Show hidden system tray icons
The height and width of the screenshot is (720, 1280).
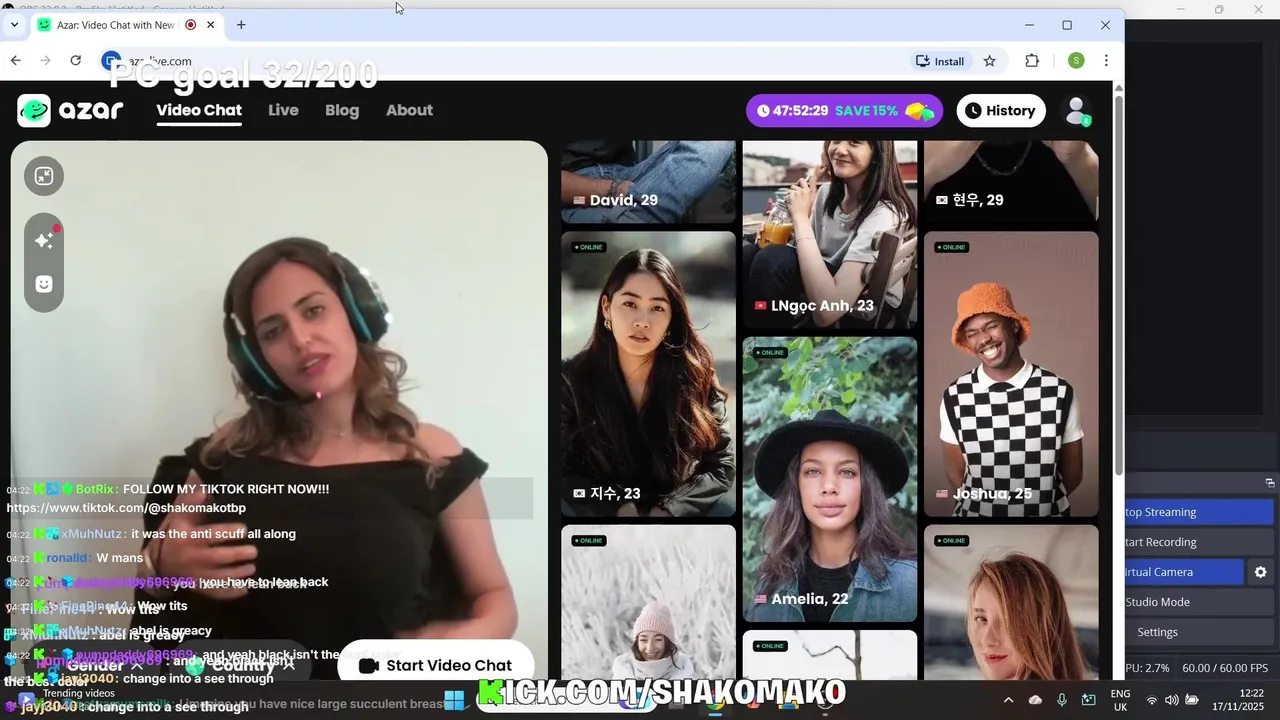coord(1008,700)
